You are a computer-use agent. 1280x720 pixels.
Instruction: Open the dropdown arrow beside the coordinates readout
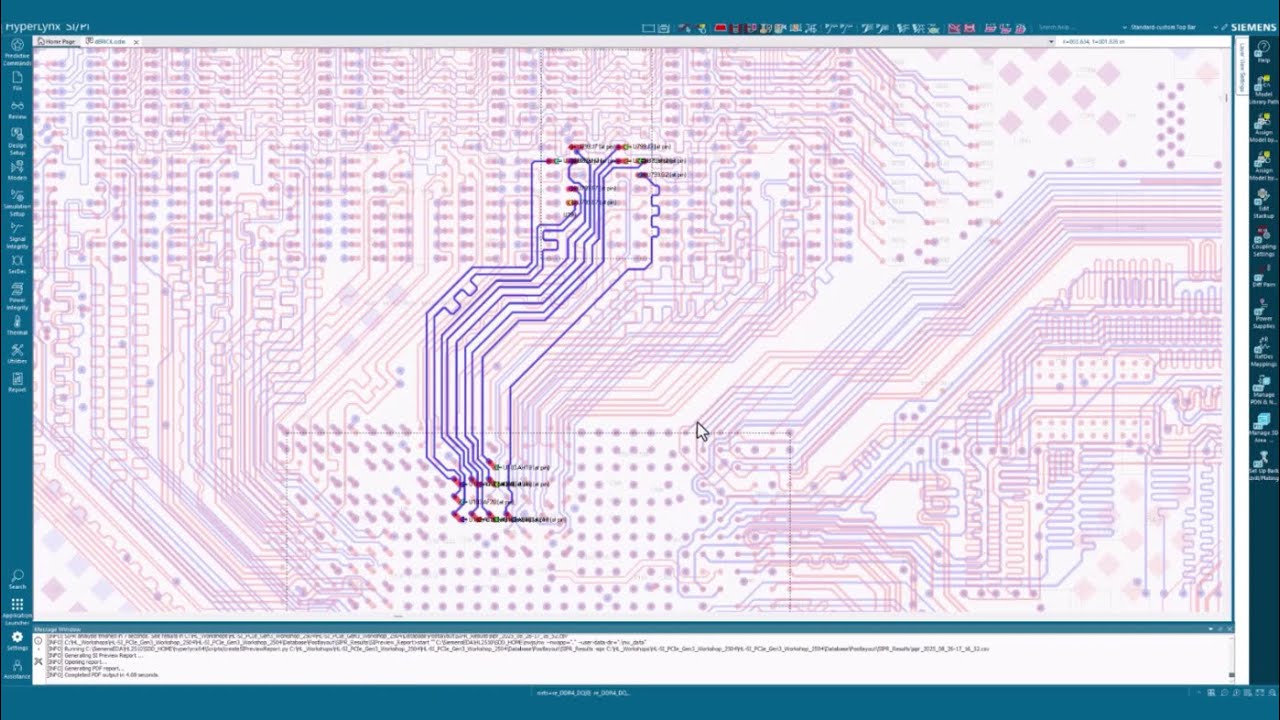coord(1051,42)
